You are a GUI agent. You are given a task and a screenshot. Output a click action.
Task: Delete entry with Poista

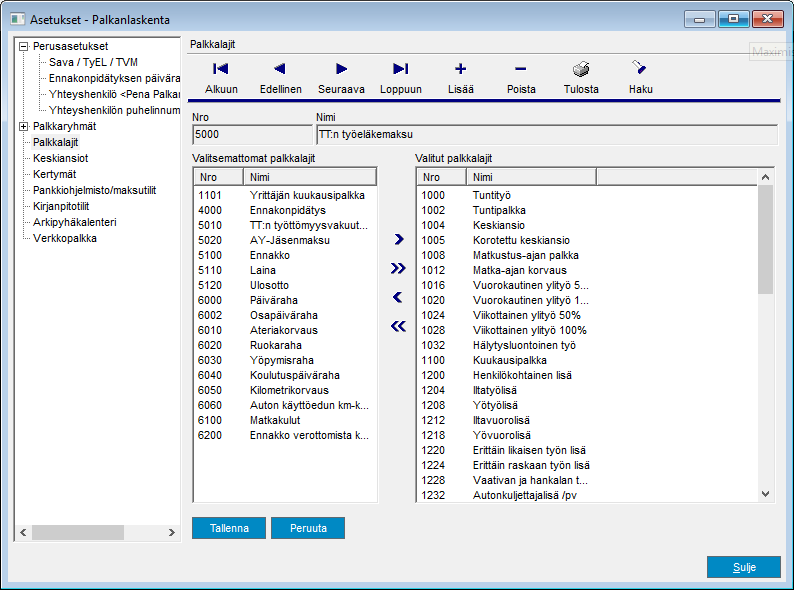521,77
